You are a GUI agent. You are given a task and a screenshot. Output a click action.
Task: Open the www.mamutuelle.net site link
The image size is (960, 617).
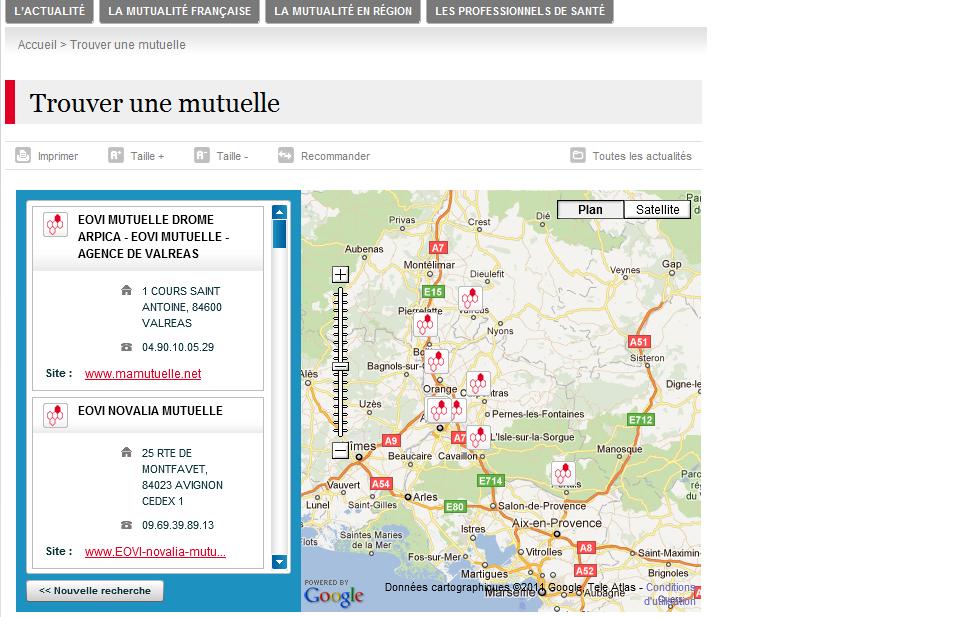tap(143, 373)
